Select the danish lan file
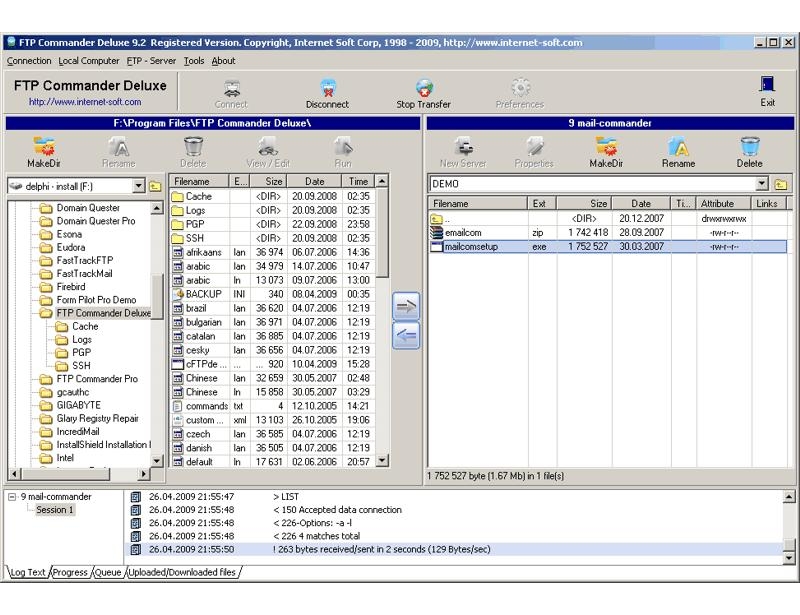The image size is (800, 615). coord(273,448)
